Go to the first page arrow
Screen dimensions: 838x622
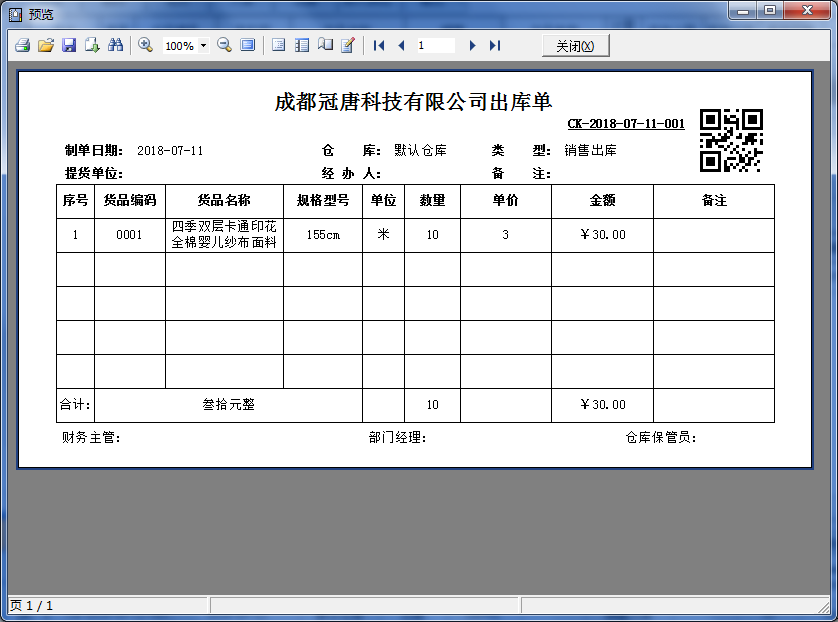[379, 46]
